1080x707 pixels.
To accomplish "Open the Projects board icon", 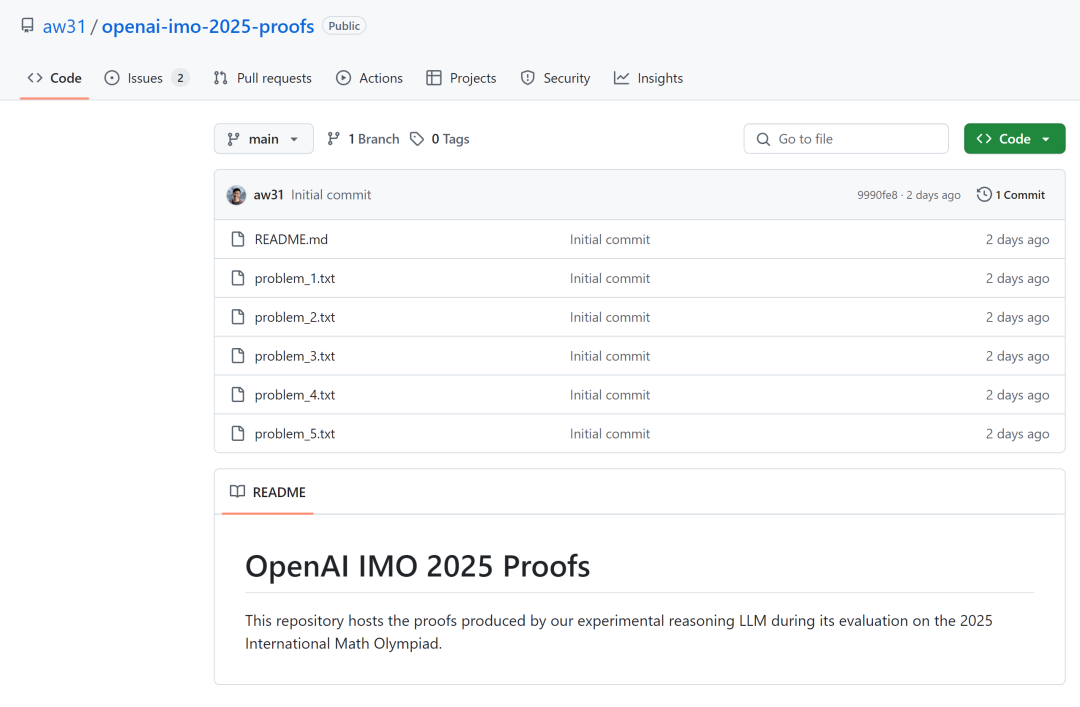I will pos(434,77).
